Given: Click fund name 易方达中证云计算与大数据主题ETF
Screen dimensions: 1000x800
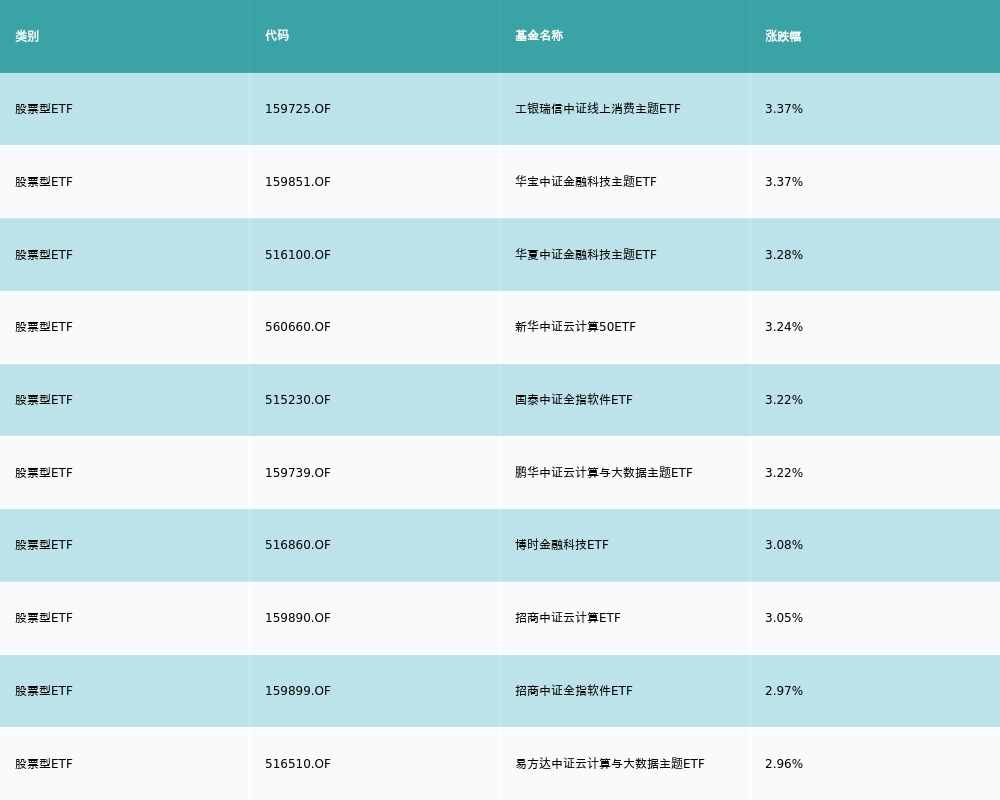Looking at the screenshot, I should click(x=610, y=764).
